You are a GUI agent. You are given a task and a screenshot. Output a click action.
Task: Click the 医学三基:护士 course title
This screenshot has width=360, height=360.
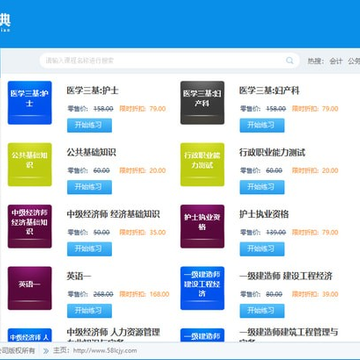click(x=93, y=91)
